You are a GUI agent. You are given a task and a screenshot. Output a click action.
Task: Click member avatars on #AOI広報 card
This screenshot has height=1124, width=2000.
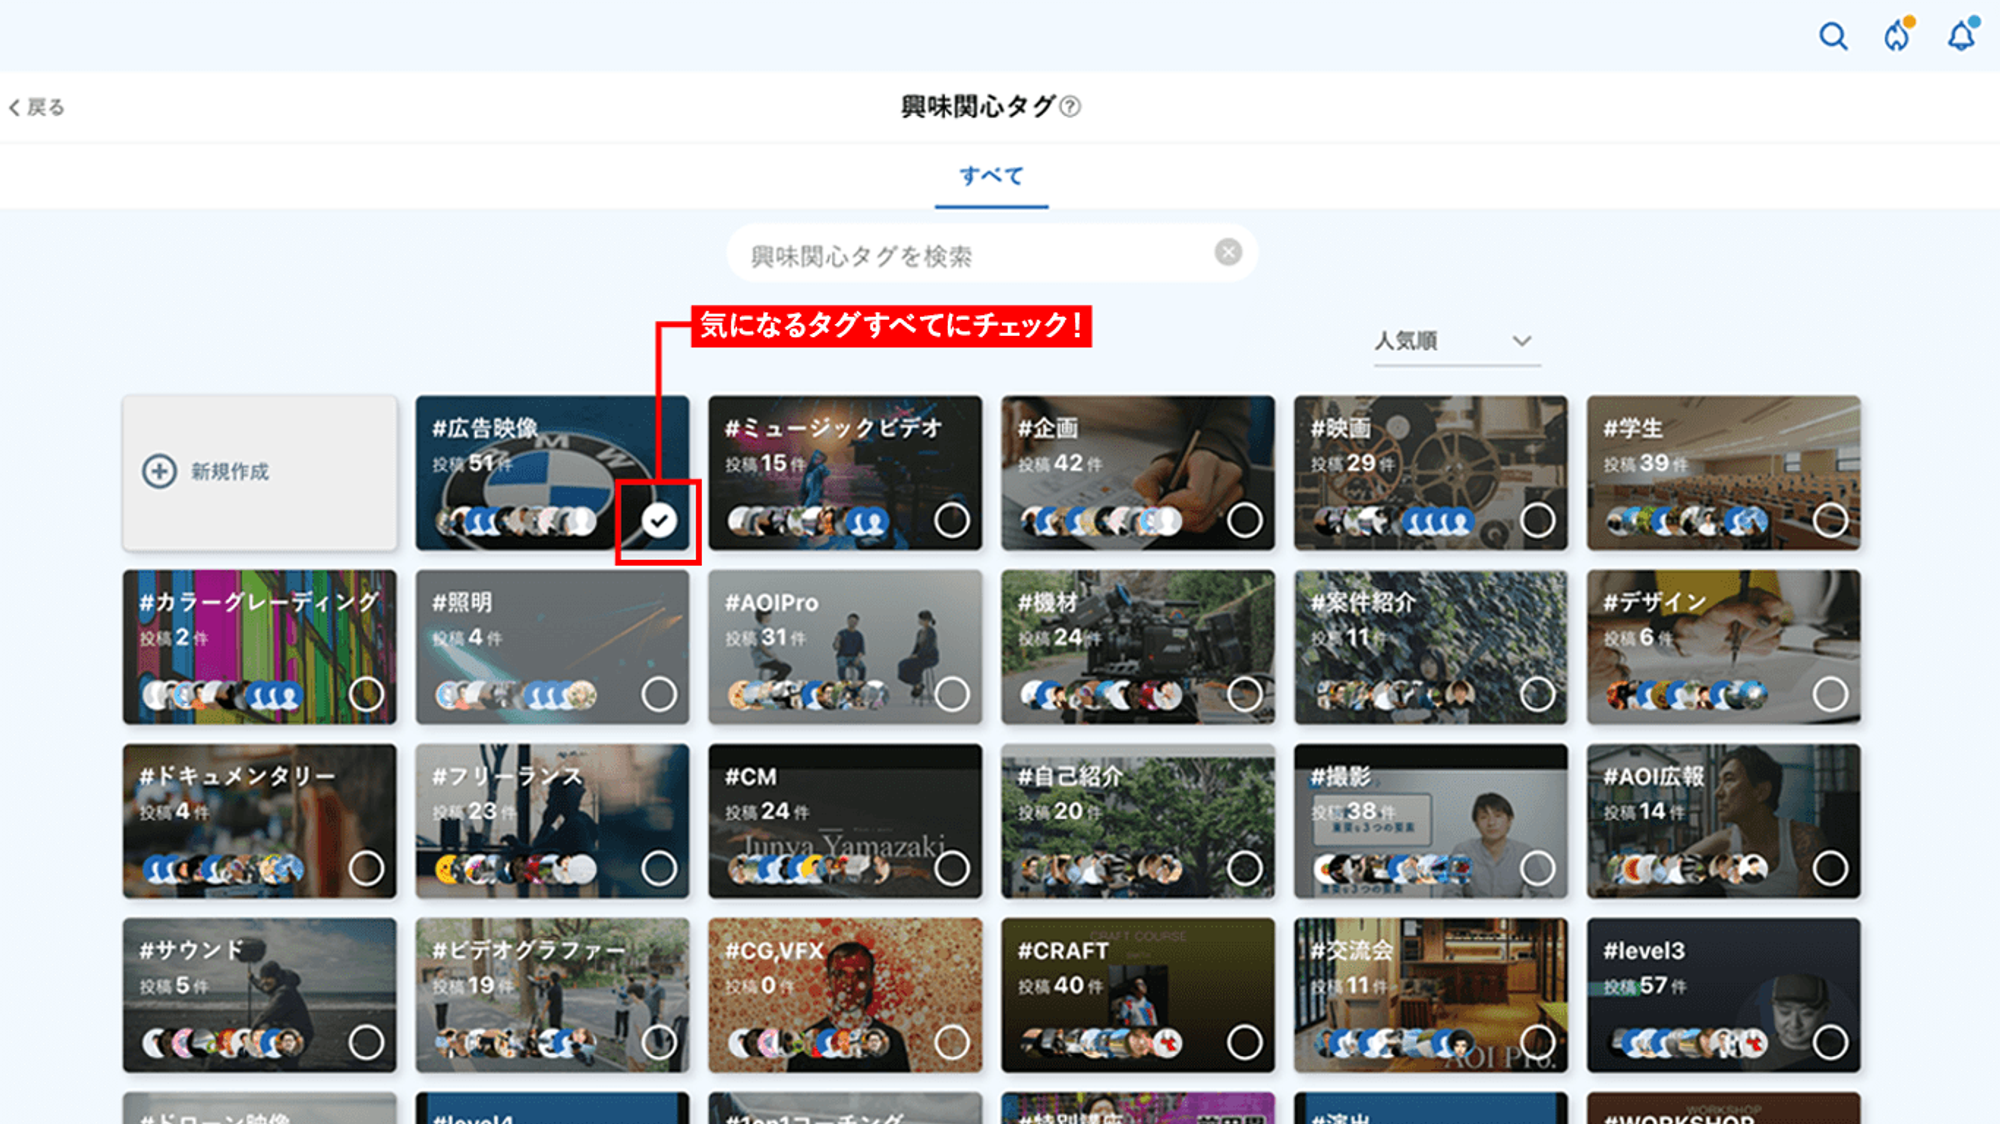(1688, 869)
